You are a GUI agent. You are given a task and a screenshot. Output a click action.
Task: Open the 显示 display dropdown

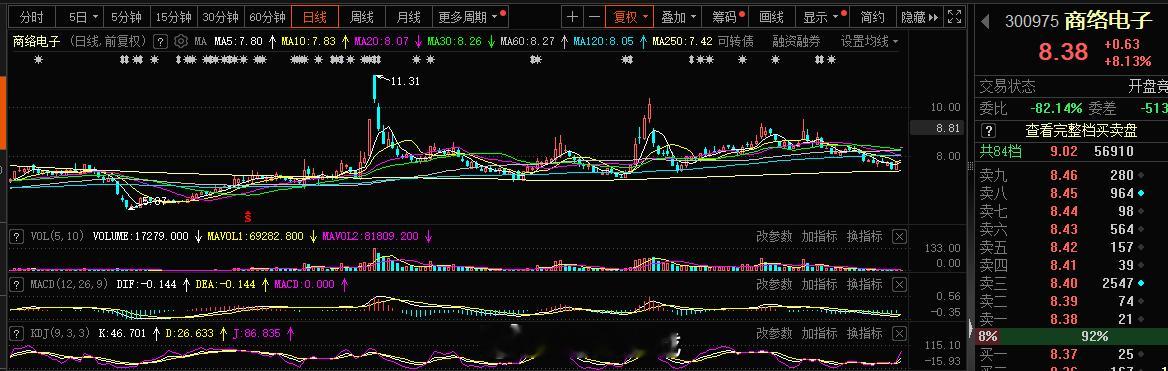(x=821, y=16)
